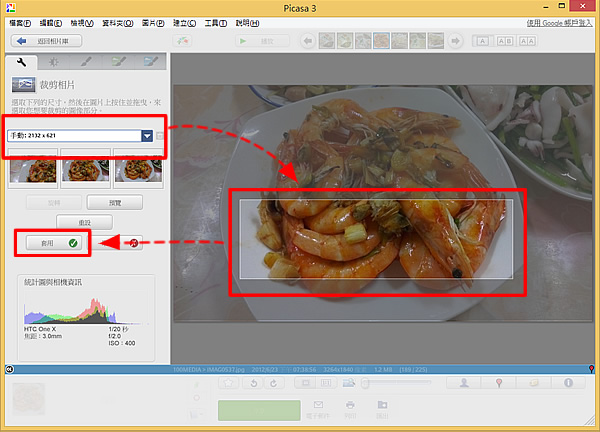Open the people panel icon
The image size is (600, 432).
pos(464,382)
